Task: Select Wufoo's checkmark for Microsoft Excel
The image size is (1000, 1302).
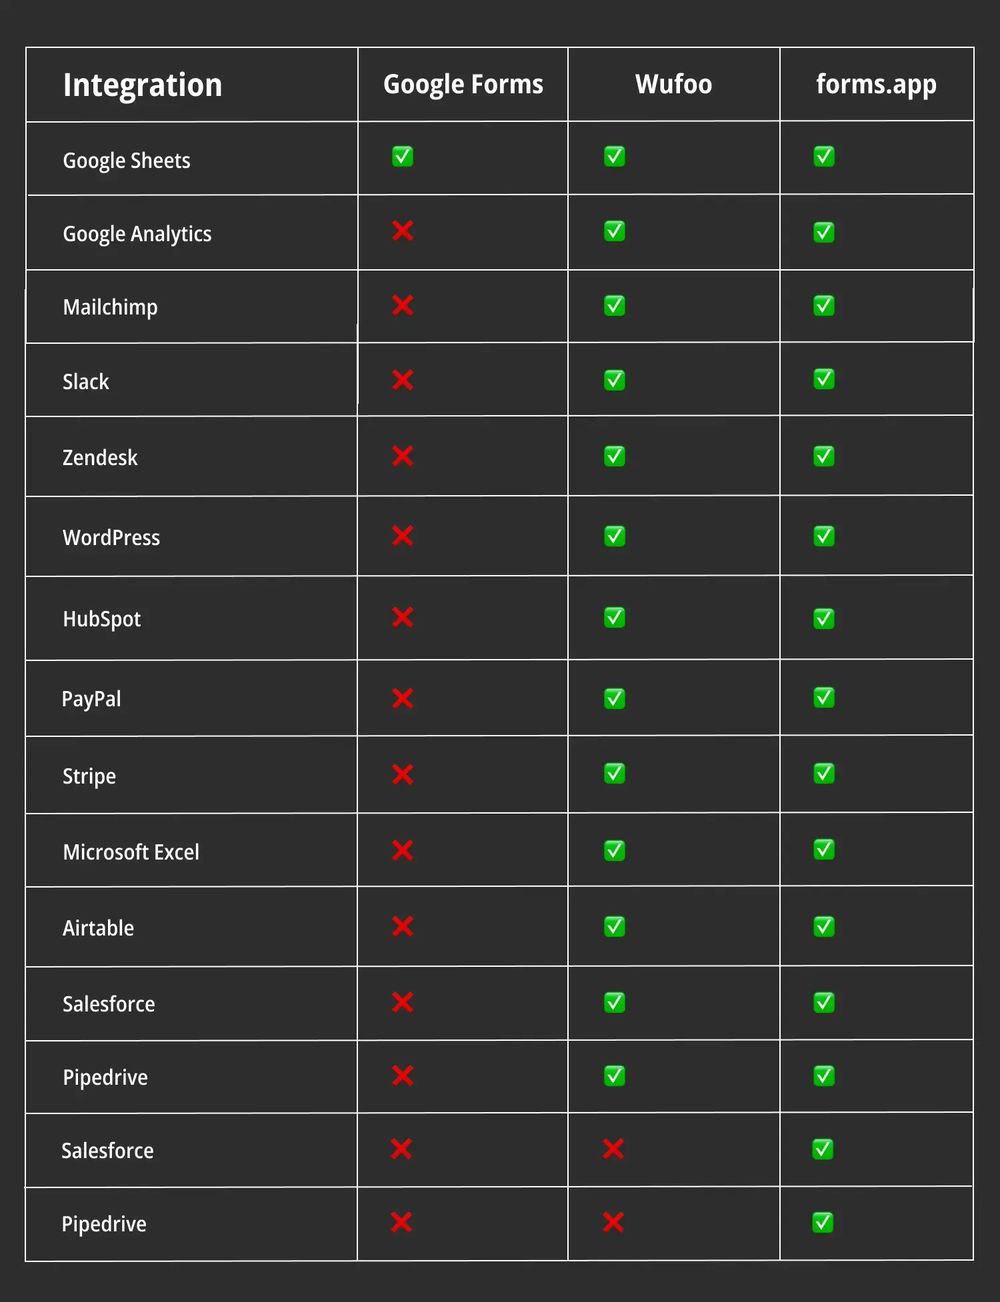Action: coord(614,850)
